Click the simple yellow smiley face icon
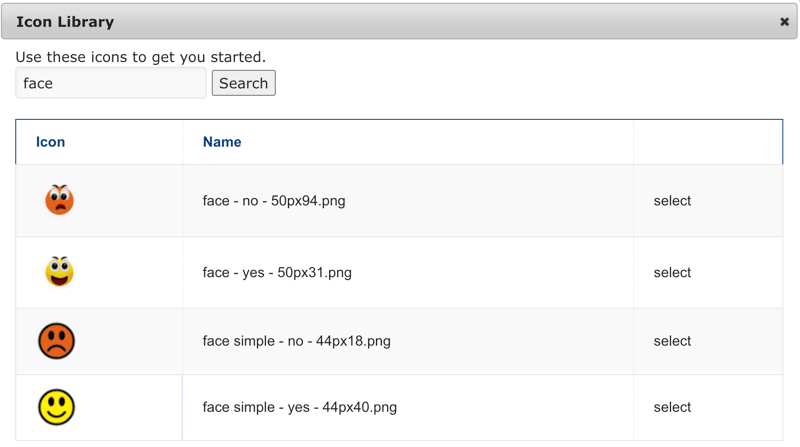Viewport: 800px width, 447px height. click(x=57, y=407)
